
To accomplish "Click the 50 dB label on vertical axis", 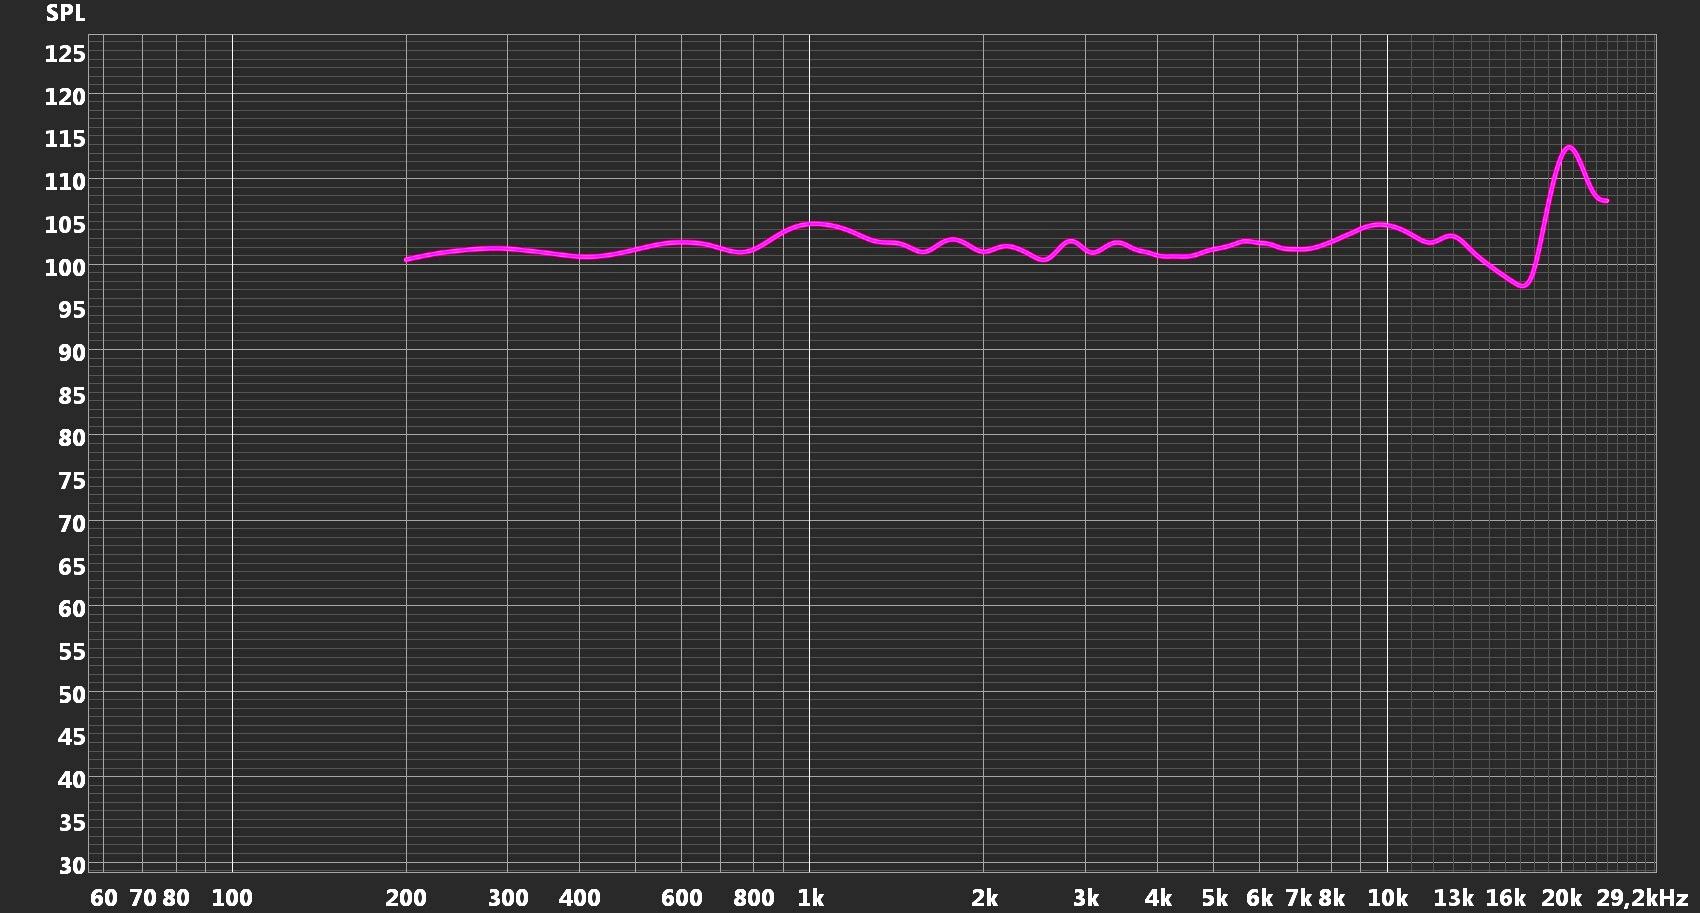I will tap(72, 694).
